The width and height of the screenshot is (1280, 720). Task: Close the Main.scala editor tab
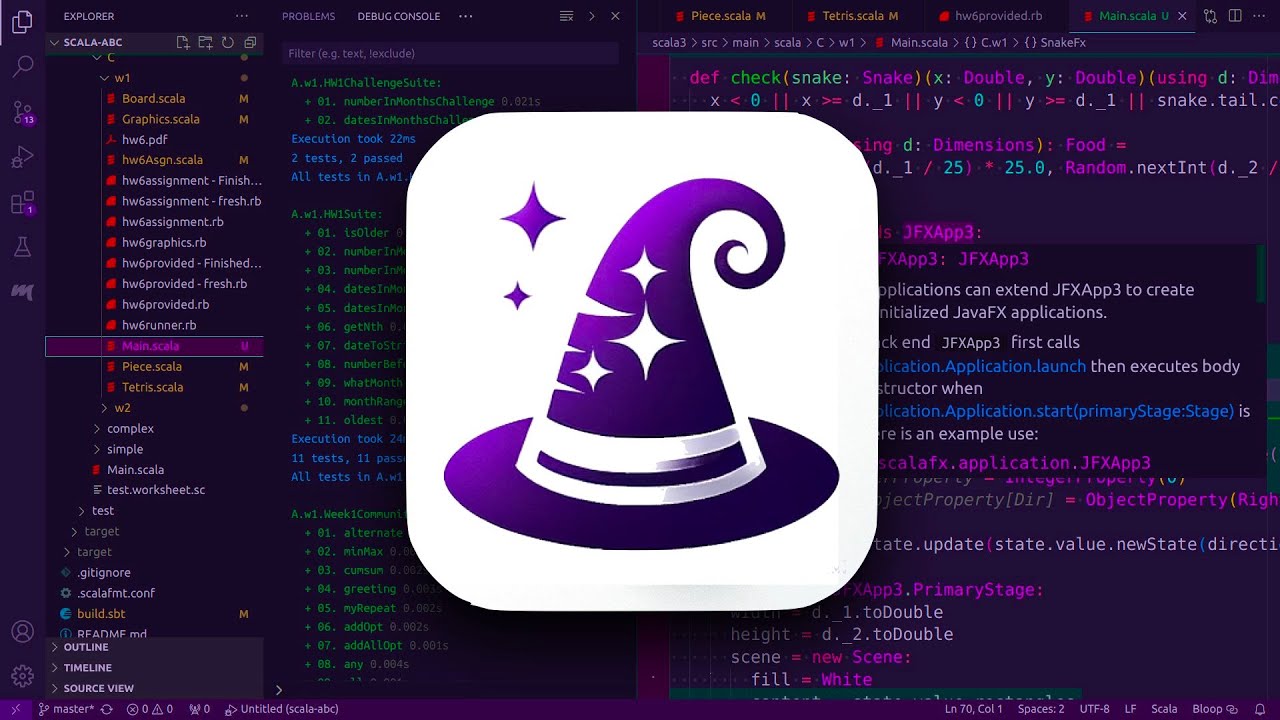[x=1182, y=16]
